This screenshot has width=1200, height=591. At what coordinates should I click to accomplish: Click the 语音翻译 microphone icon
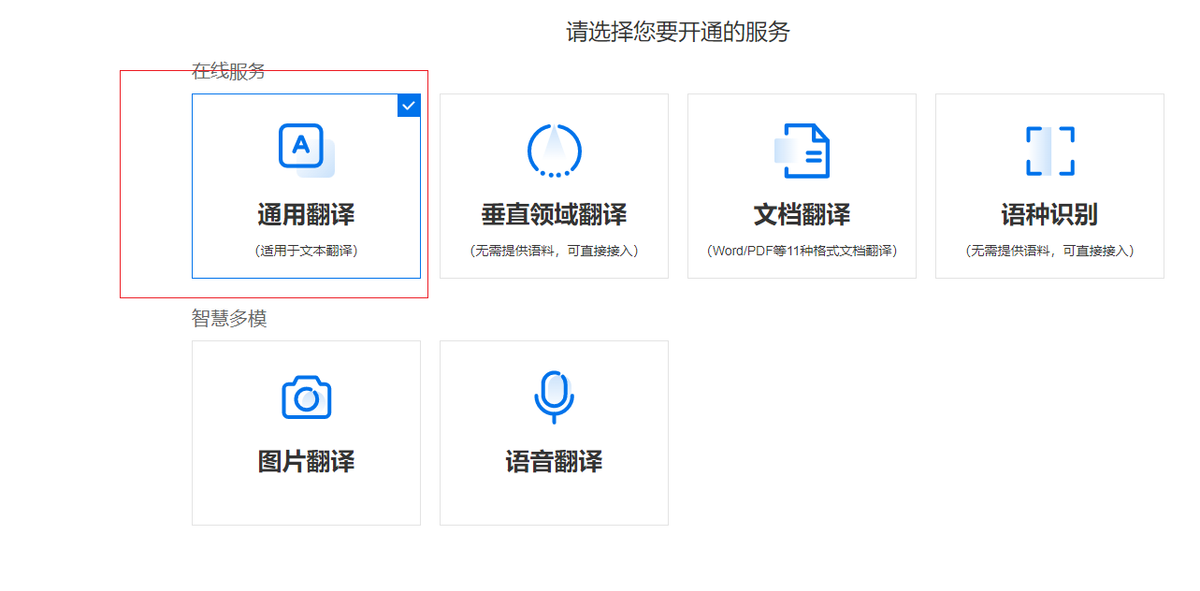554,397
